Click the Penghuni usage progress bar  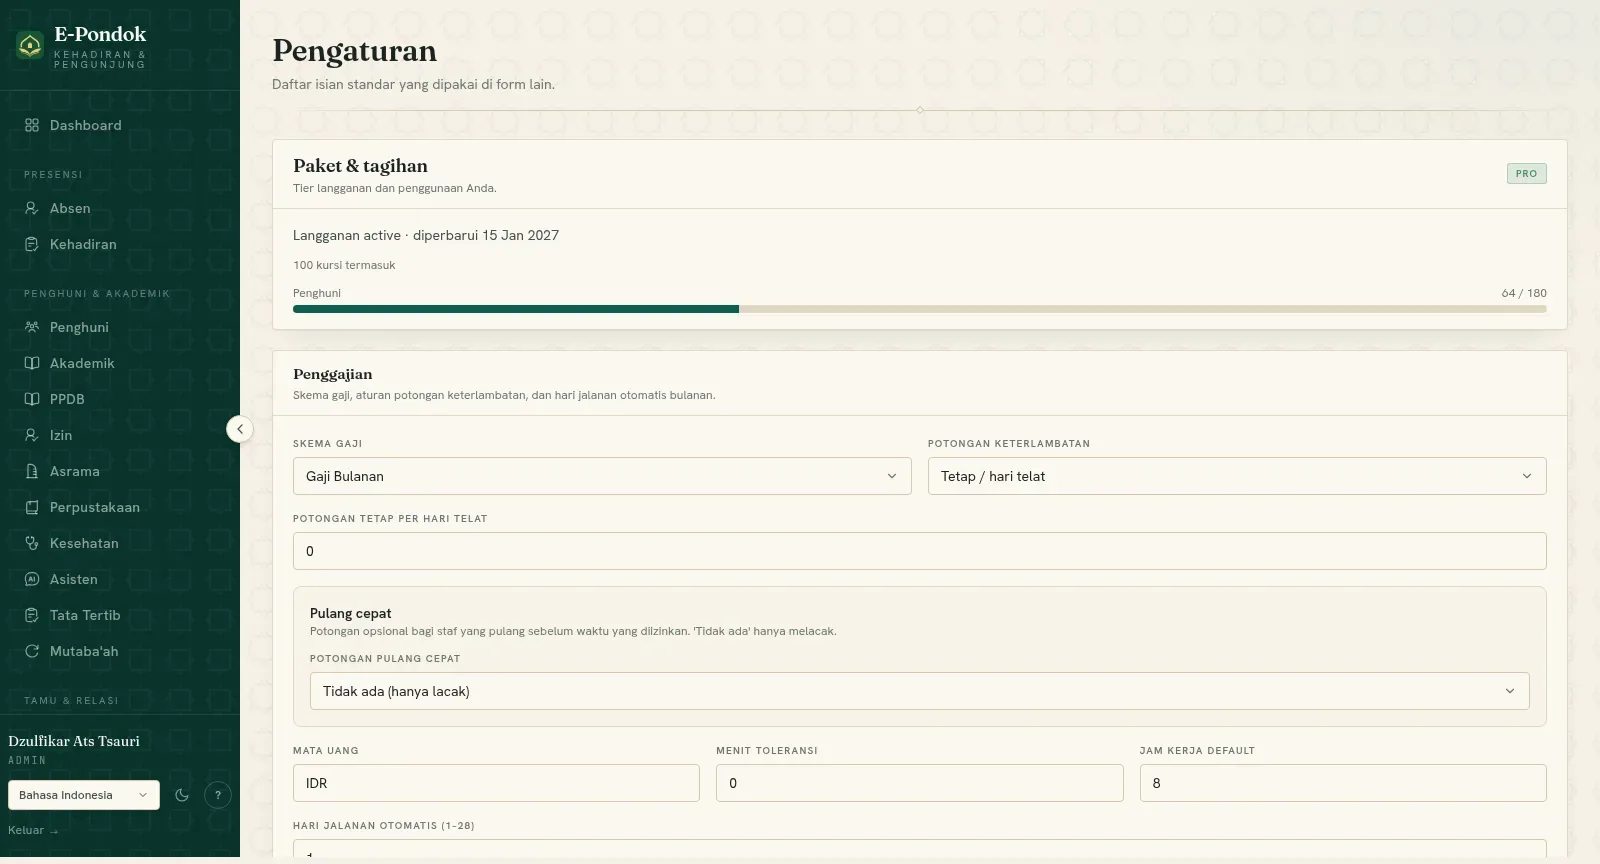pos(920,309)
